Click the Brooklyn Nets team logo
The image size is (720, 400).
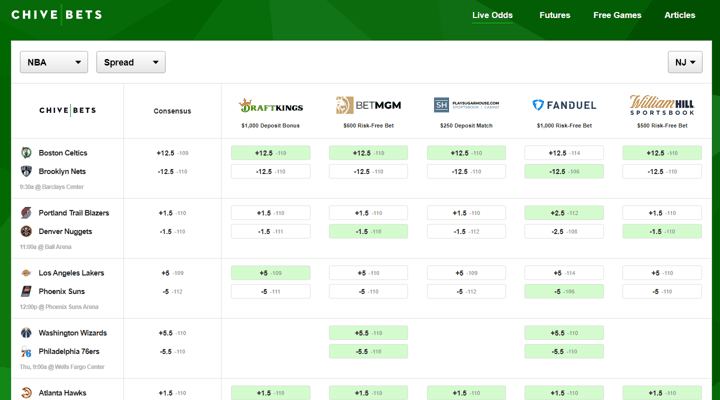coord(26,171)
